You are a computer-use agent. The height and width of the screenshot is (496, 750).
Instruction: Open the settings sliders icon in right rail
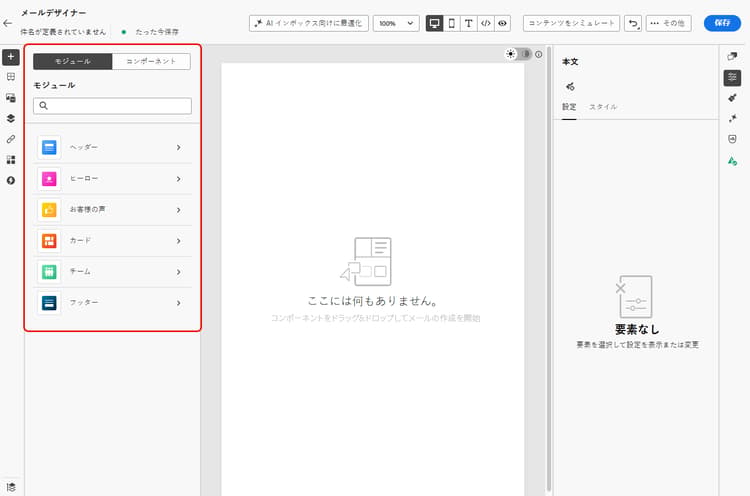(x=732, y=77)
